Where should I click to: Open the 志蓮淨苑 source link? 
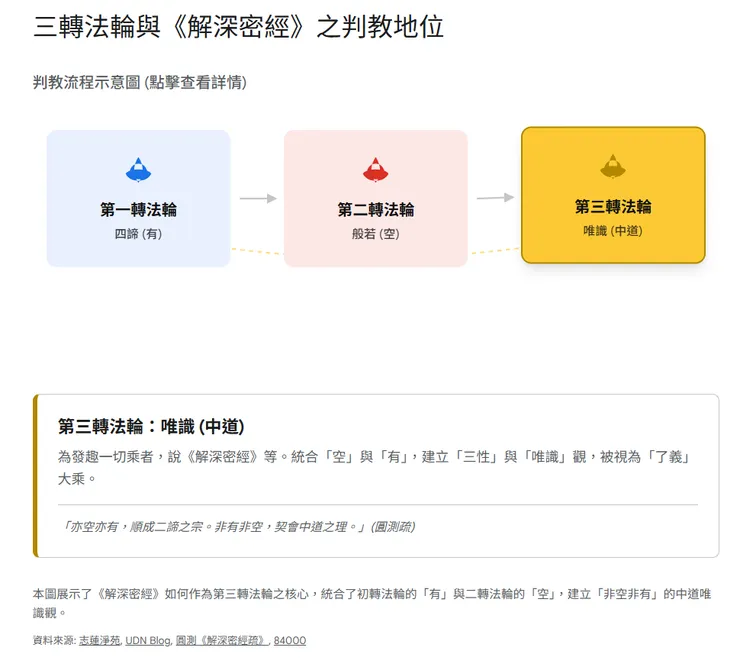coord(100,641)
